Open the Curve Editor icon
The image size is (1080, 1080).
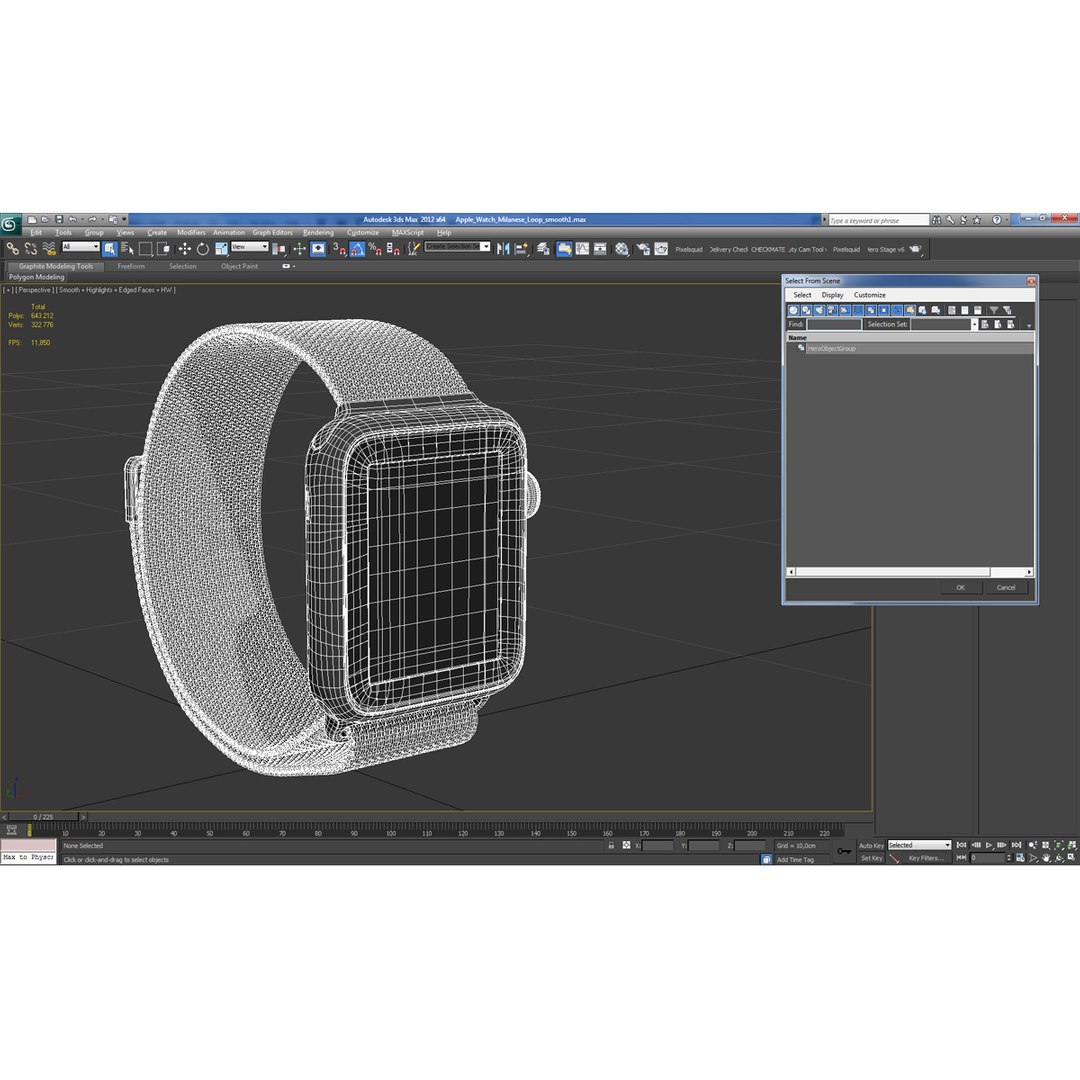582,249
